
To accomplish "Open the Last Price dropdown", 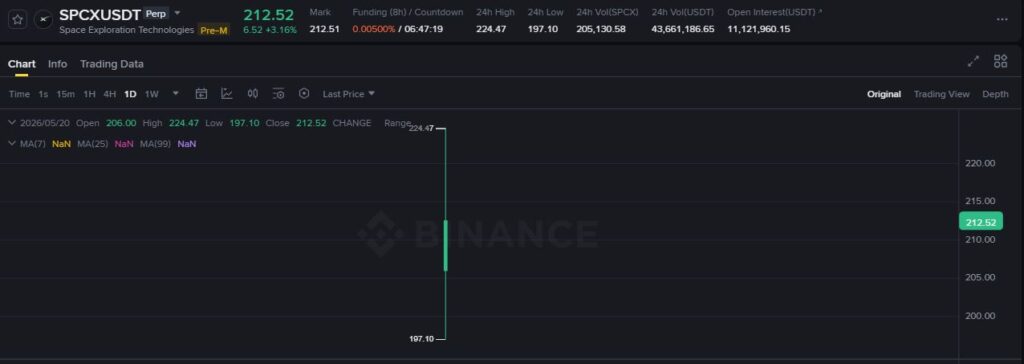I will [x=349, y=94].
